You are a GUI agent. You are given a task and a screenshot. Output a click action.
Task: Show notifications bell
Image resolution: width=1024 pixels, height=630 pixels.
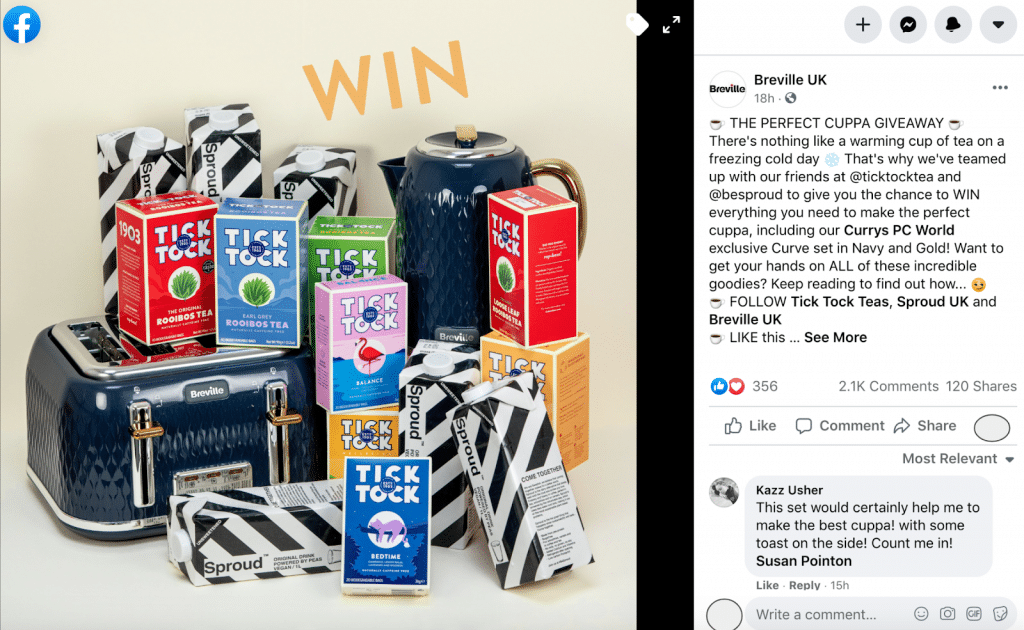click(x=953, y=25)
